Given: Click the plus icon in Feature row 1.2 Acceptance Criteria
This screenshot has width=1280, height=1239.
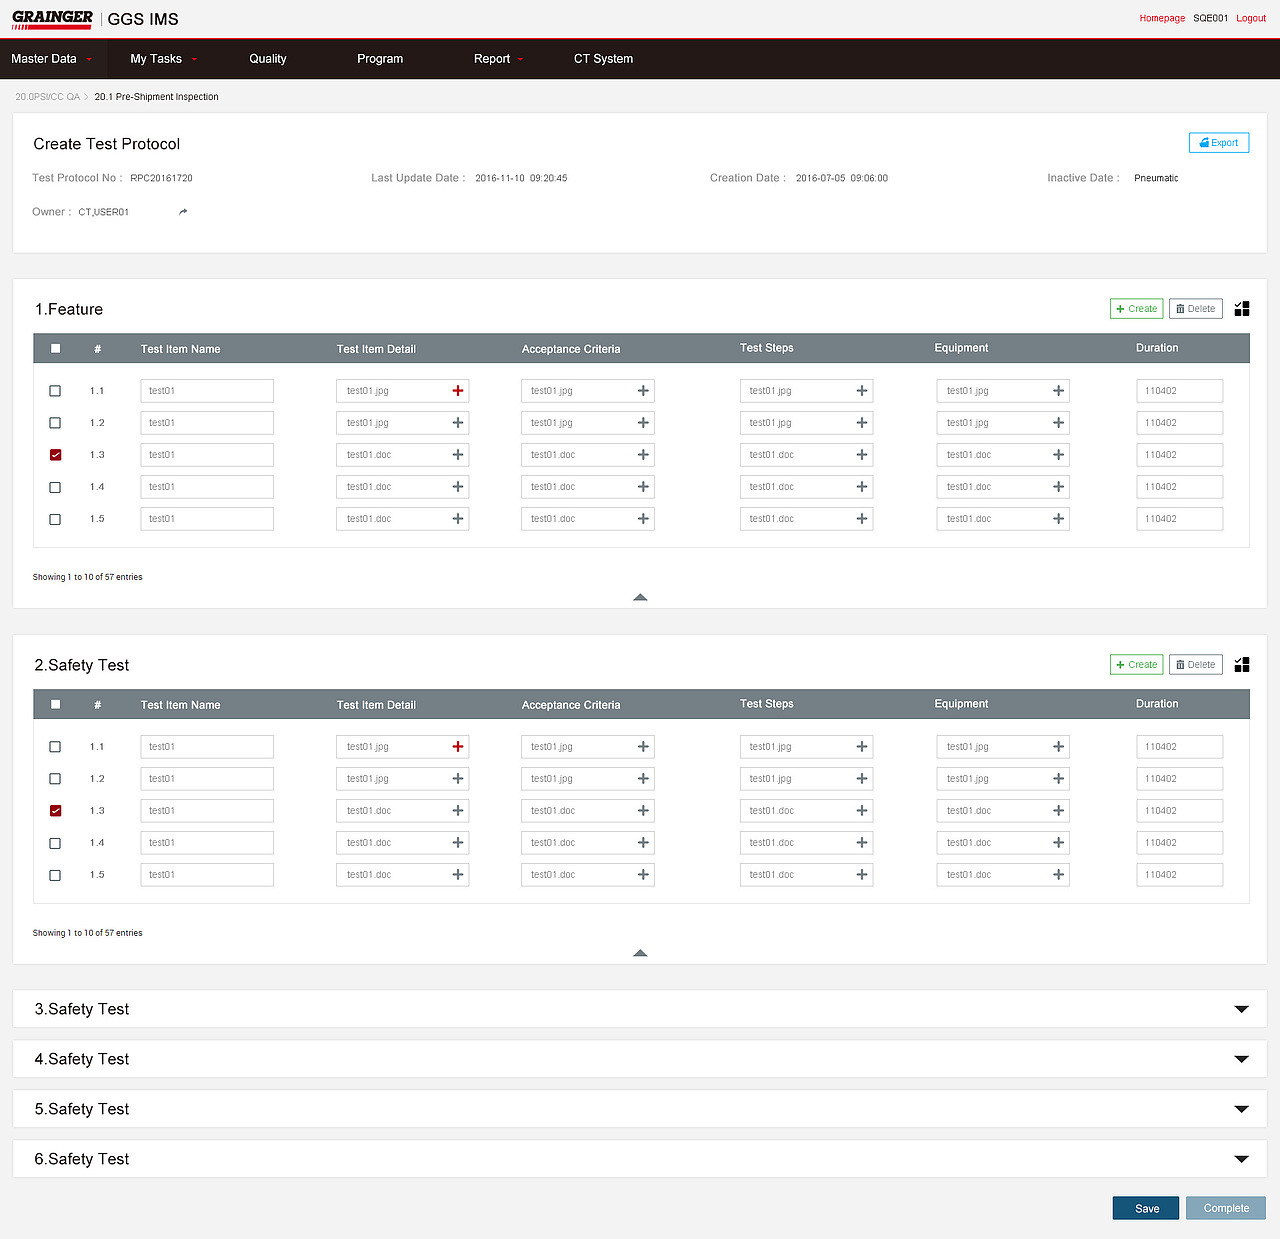Looking at the screenshot, I should pos(643,423).
